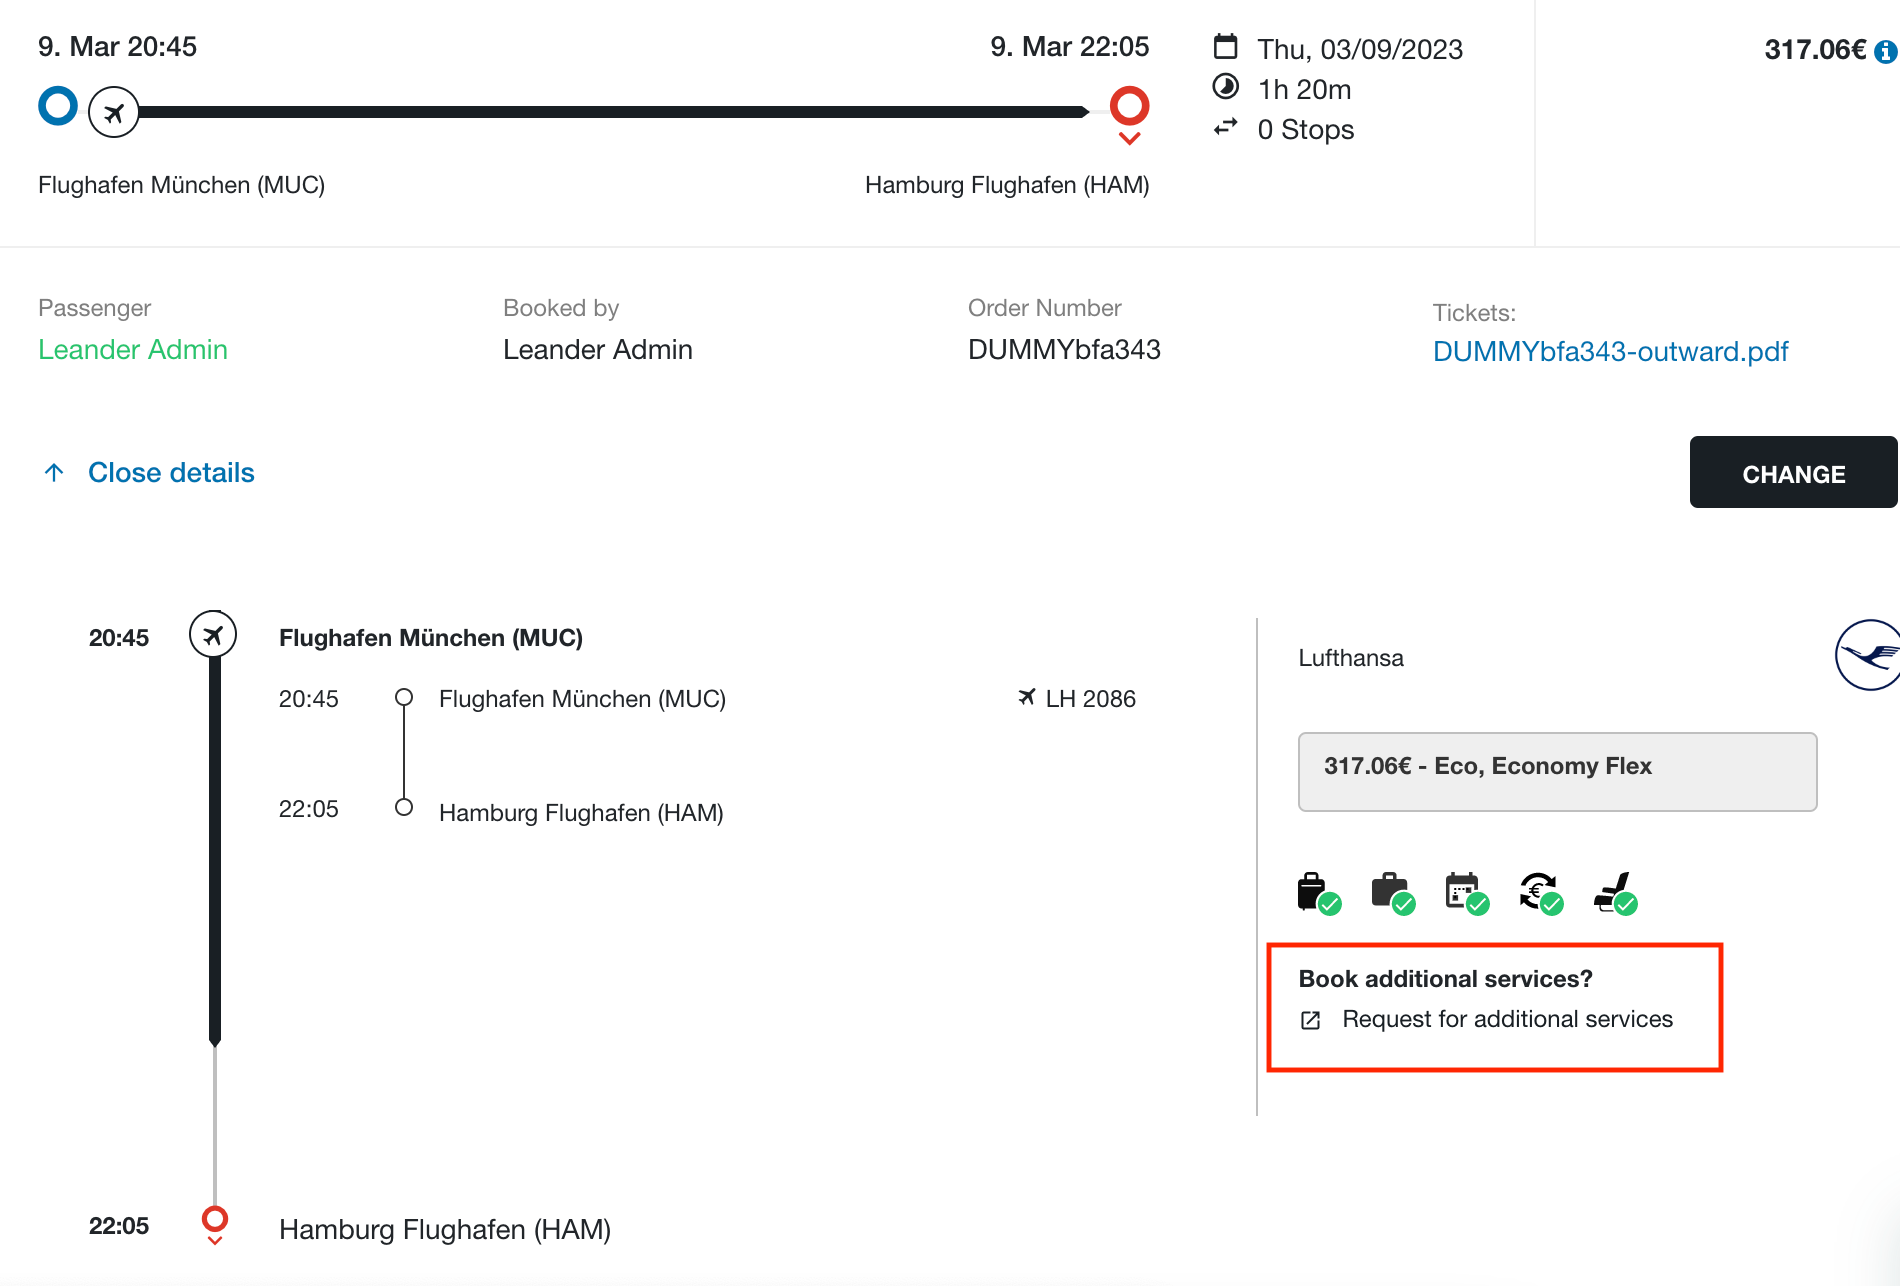Click the checked baggage included icon

tap(1393, 893)
